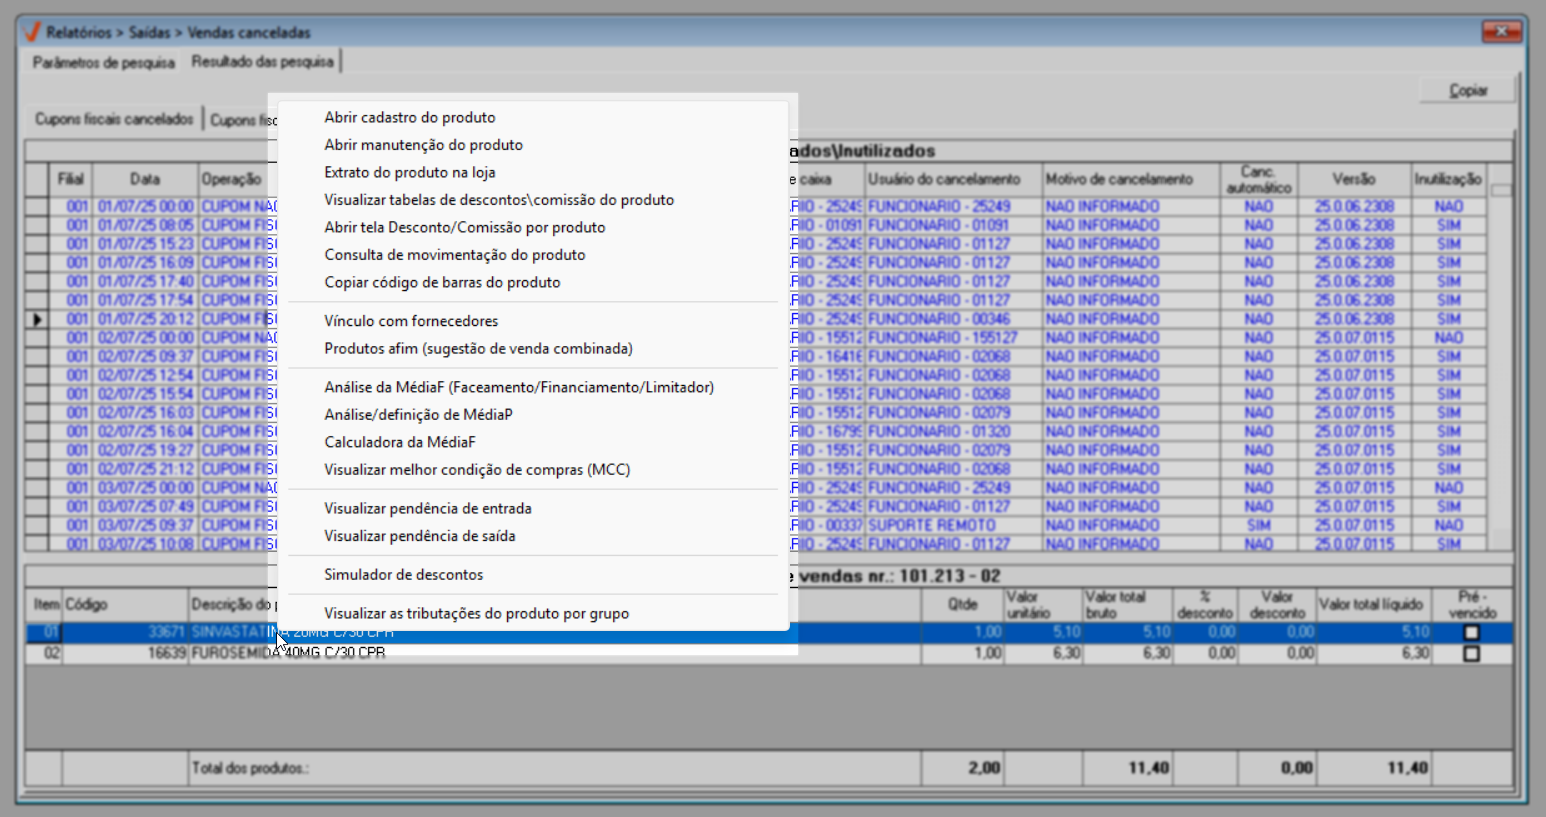Viewport: 1546px width, 817px height.
Task: Switch to Cupons fiscais cancelados tab
Action: pos(114,119)
